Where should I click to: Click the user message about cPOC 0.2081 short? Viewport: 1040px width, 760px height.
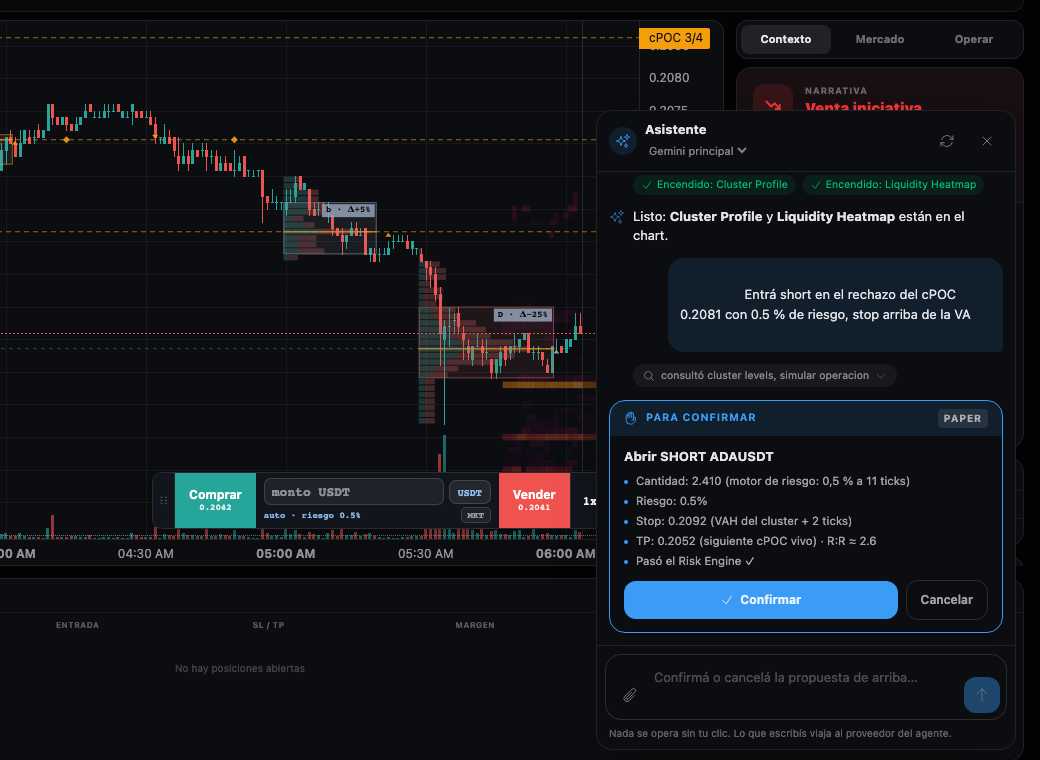point(836,305)
